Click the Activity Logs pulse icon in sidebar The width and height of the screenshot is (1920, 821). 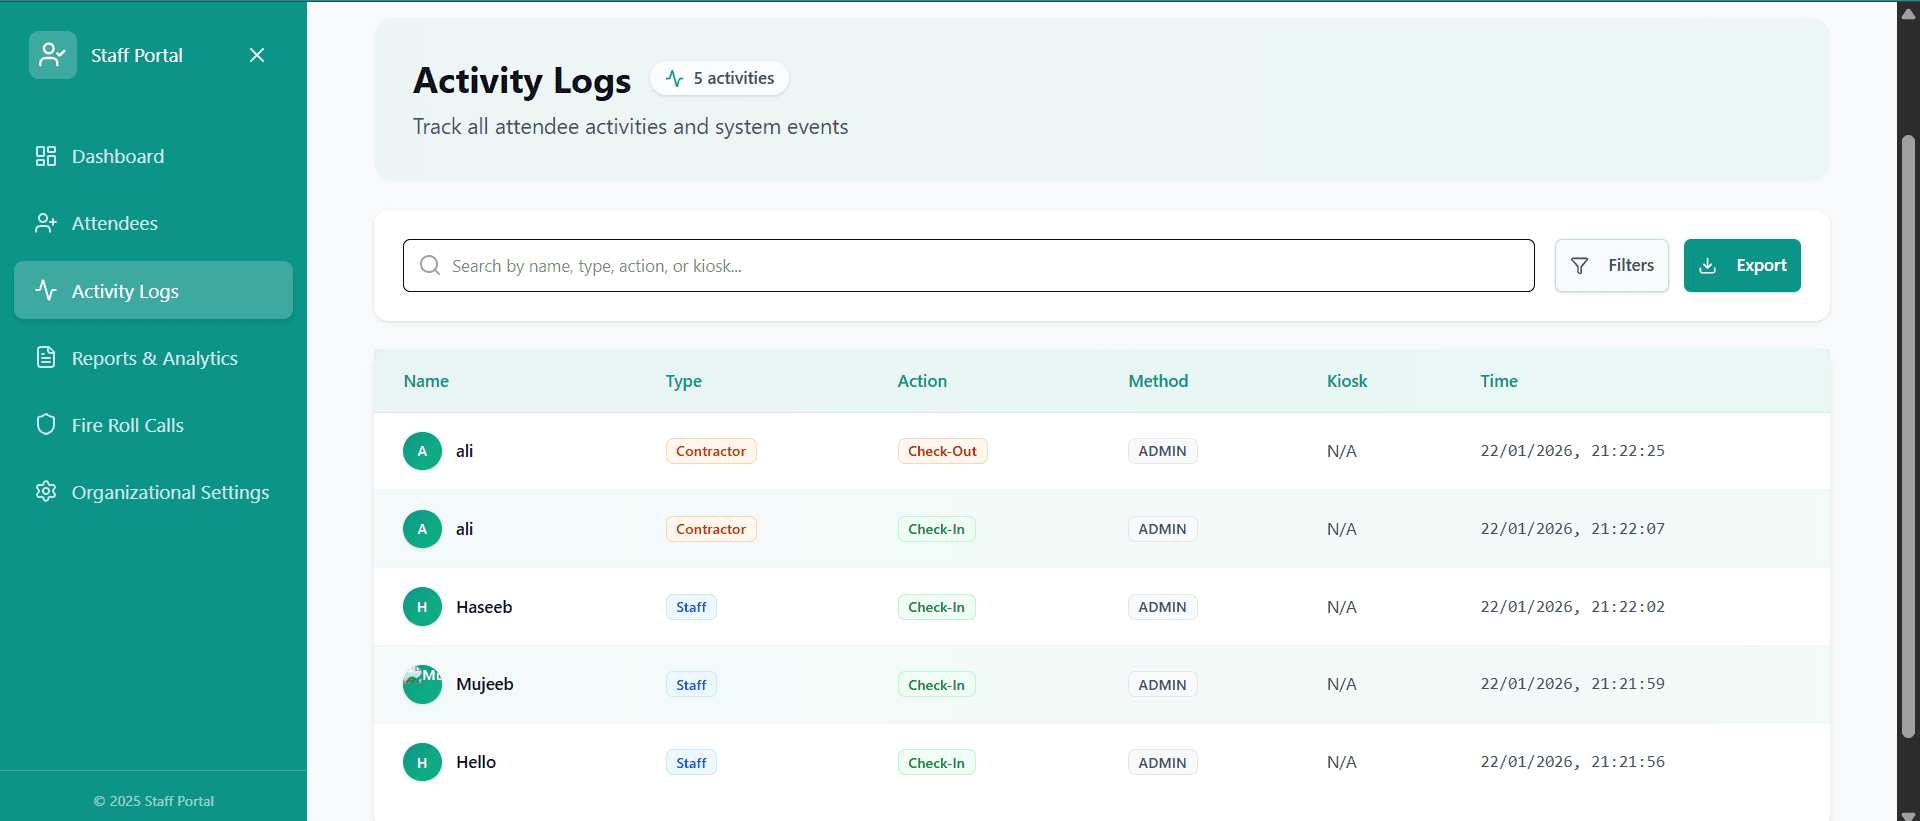[46, 290]
